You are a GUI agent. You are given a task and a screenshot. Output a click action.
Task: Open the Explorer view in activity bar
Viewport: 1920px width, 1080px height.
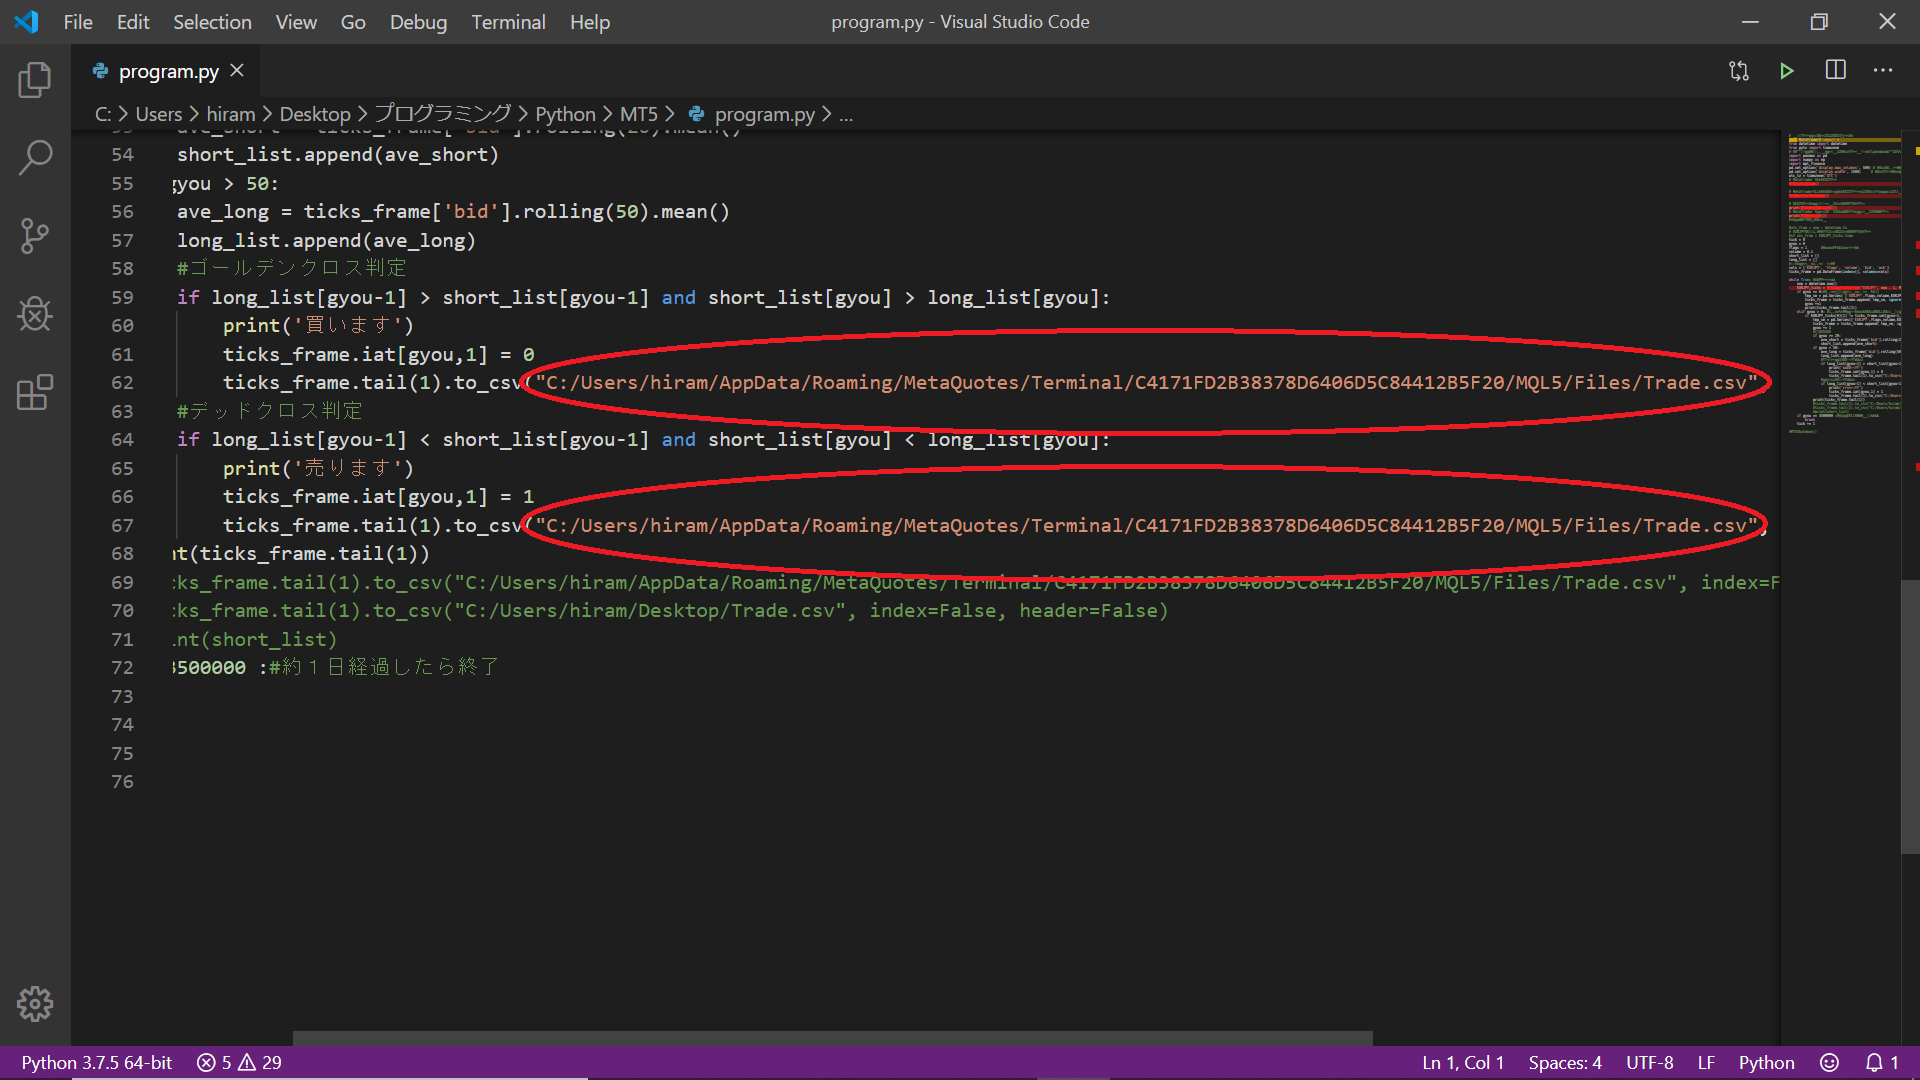(35, 80)
